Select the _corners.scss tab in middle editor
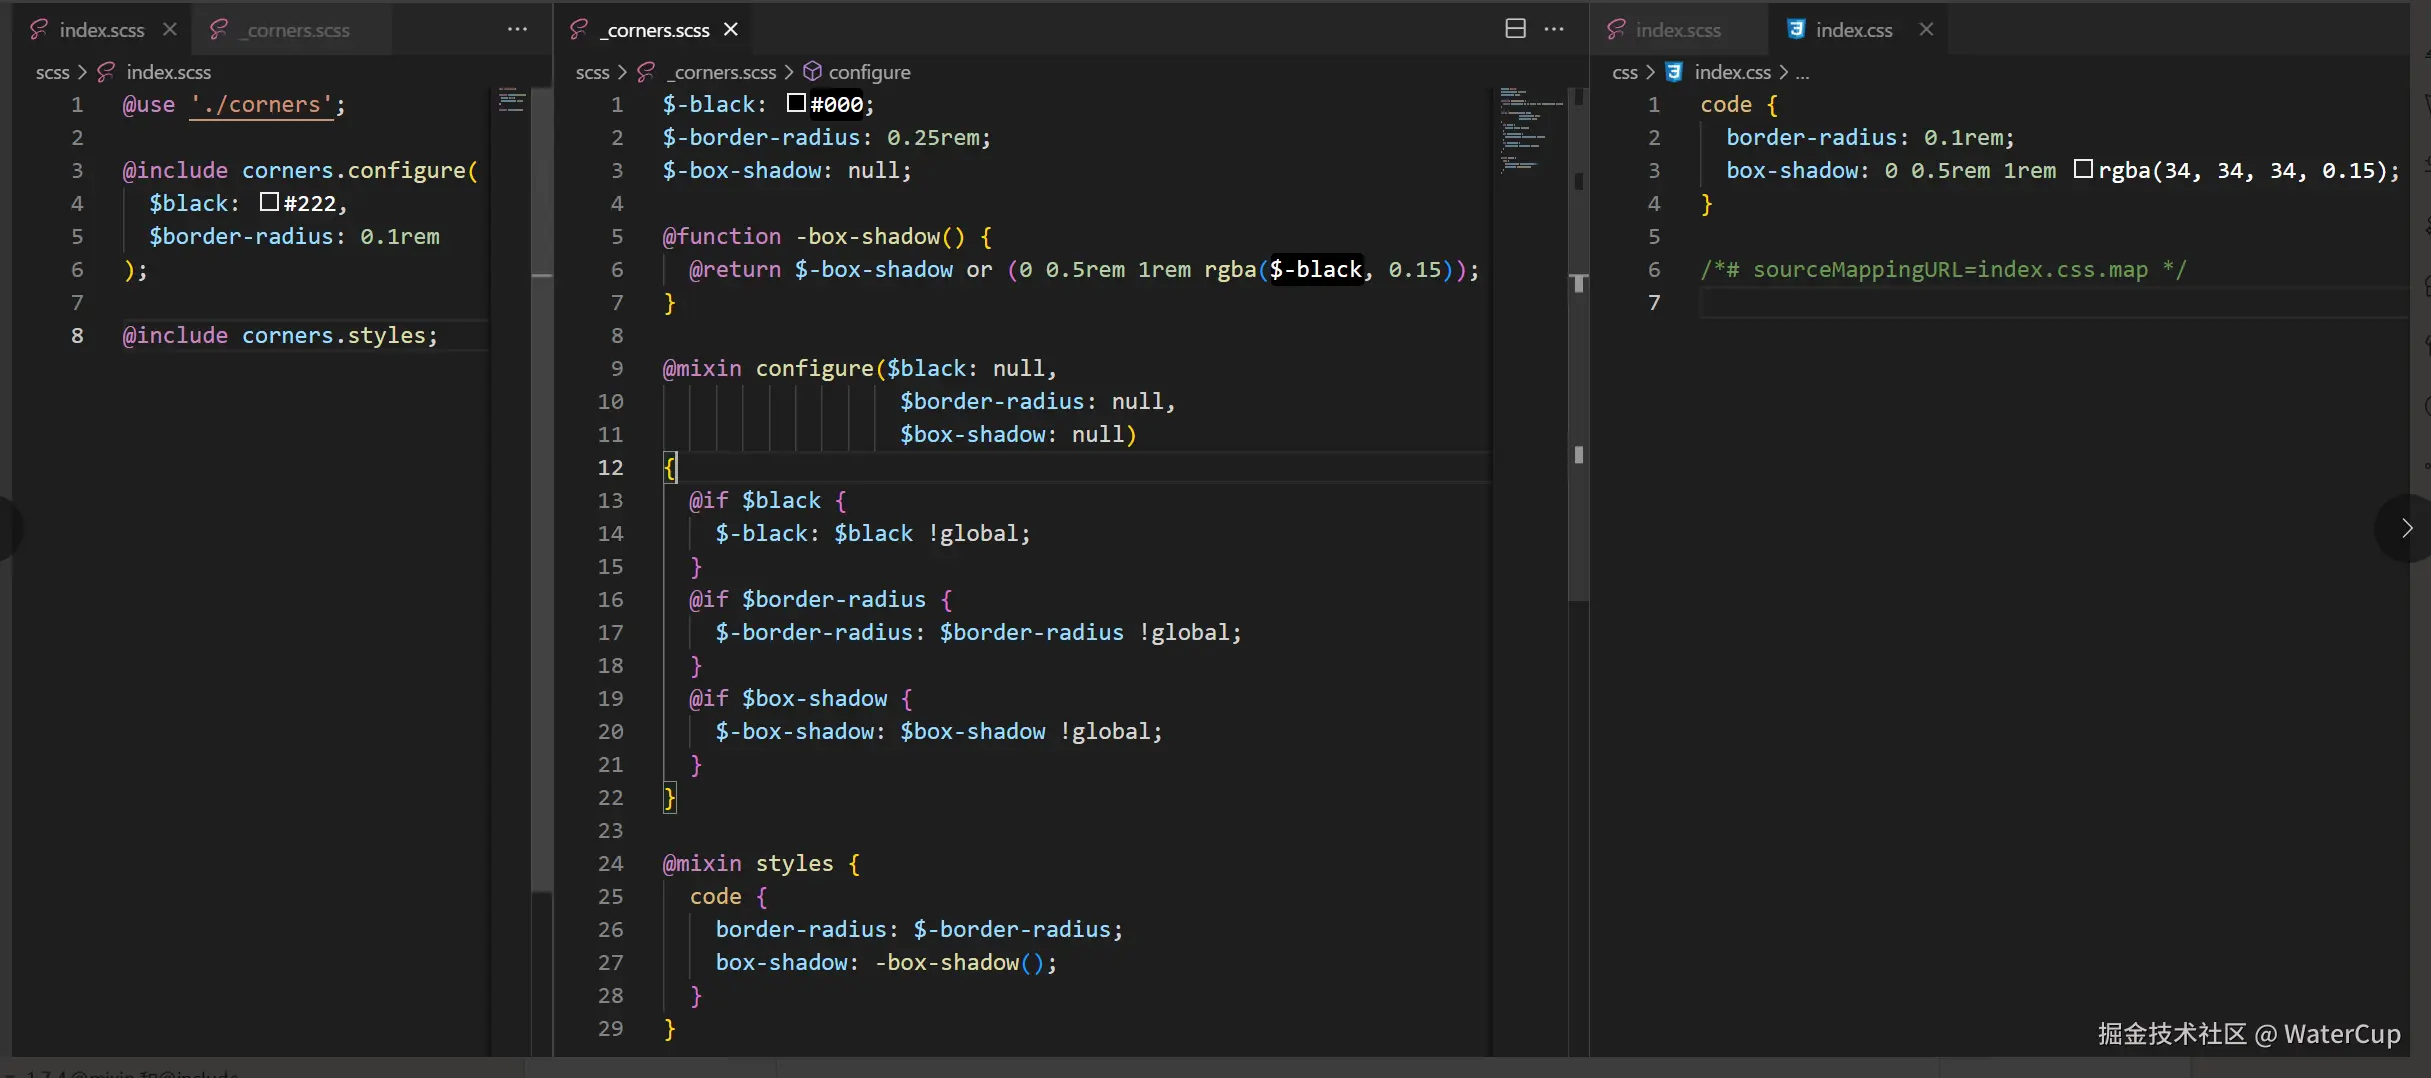Image resolution: width=2431 pixels, height=1078 pixels. [655, 30]
